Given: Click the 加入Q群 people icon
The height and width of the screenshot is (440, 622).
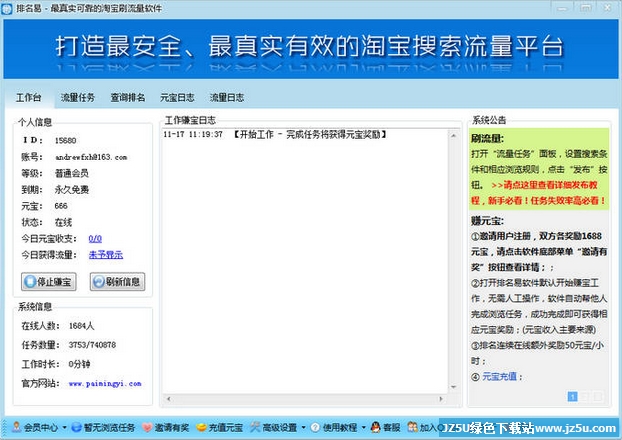Looking at the screenshot, I should [413, 427].
